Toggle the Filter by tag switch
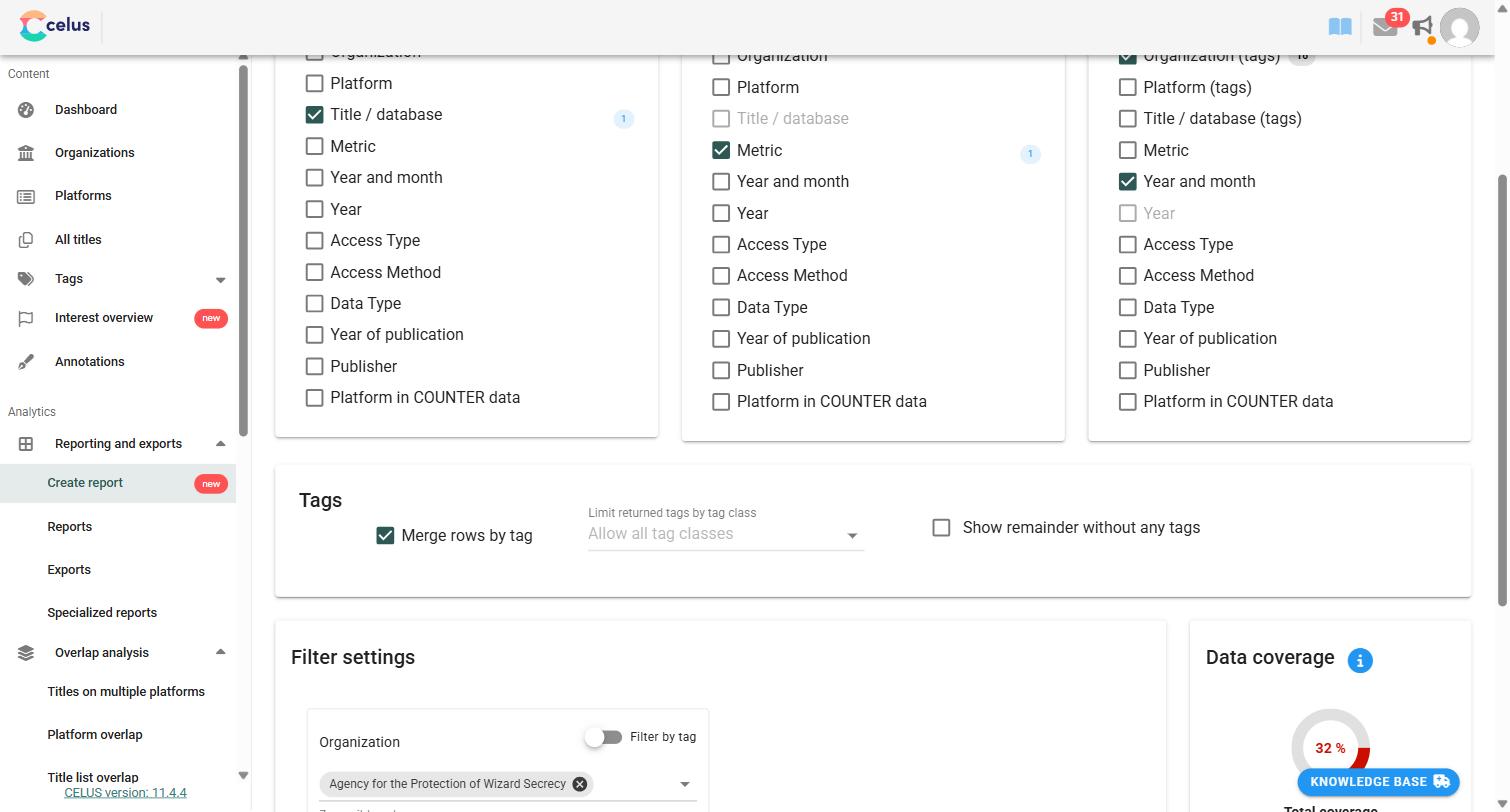Image resolution: width=1510 pixels, height=812 pixels. pos(604,737)
